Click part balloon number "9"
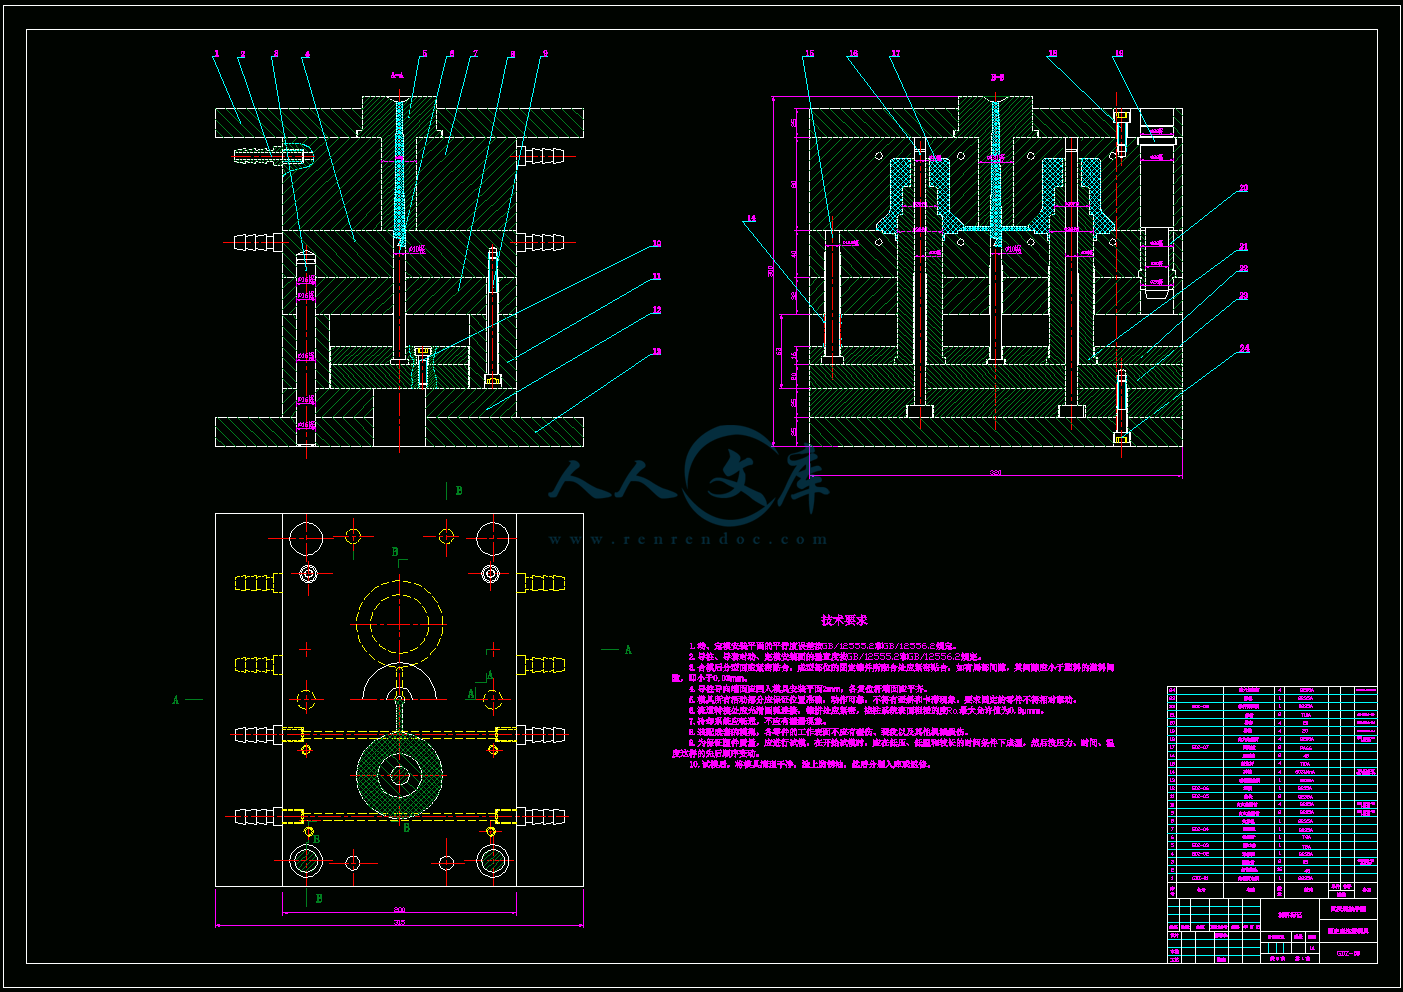This screenshot has width=1403, height=992. (x=545, y=54)
